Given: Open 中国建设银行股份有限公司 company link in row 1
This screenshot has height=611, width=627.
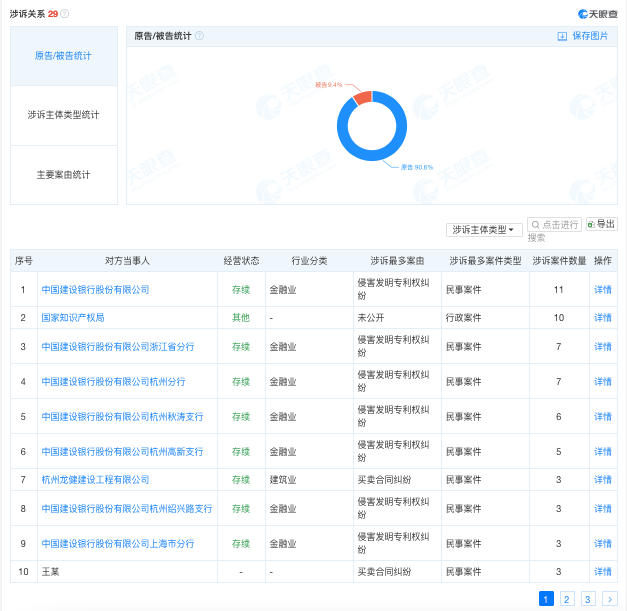Looking at the screenshot, I should pyautogui.click(x=95, y=290).
